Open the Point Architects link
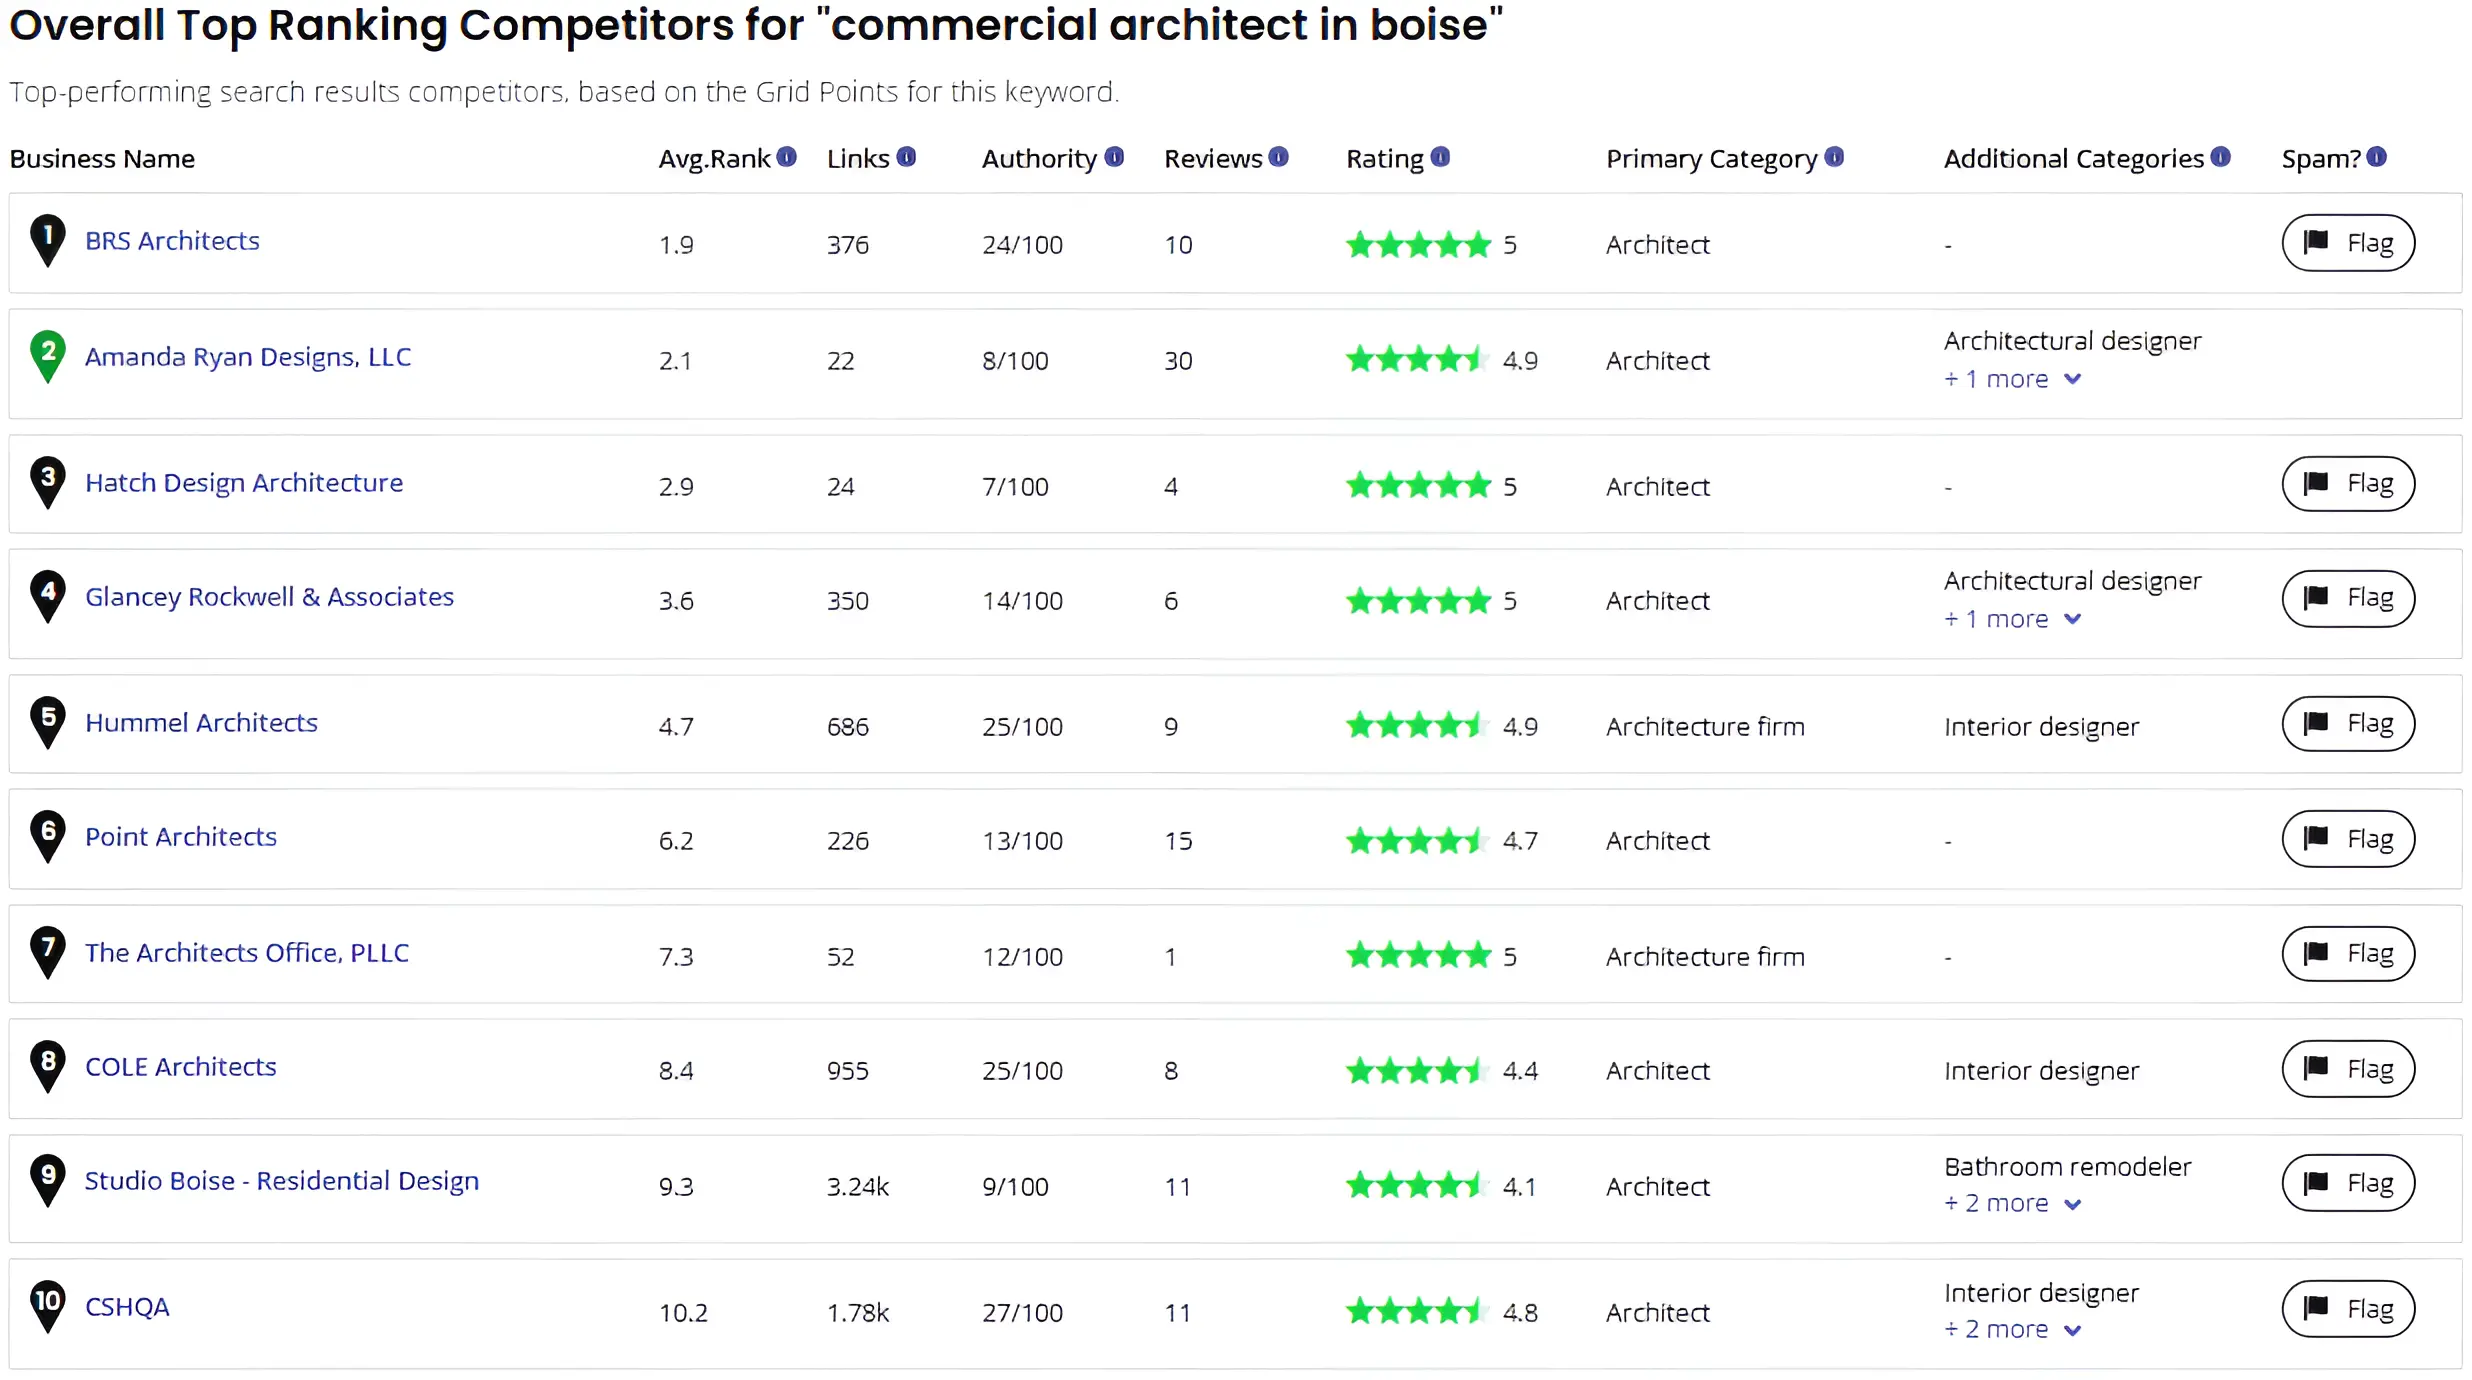Image resolution: width=2472 pixels, height=1380 pixels. (181, 837)
